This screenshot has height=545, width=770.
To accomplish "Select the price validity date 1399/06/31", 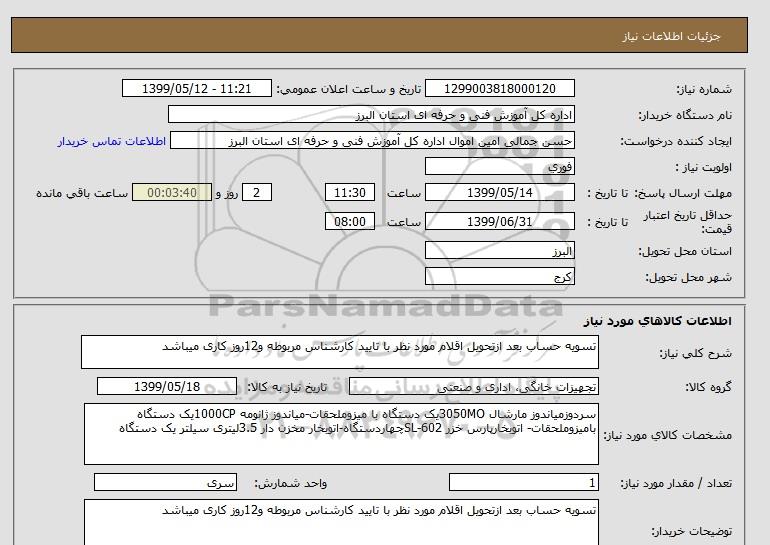I will coord(499,221).
